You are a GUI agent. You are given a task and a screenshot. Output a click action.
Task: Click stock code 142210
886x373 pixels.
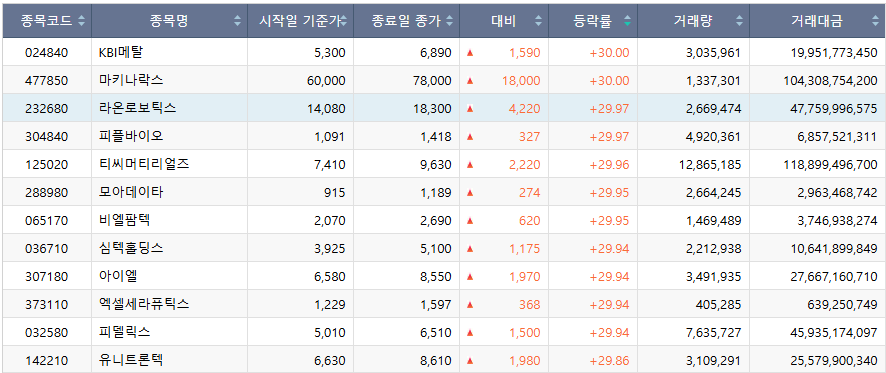tap(47, 361)
